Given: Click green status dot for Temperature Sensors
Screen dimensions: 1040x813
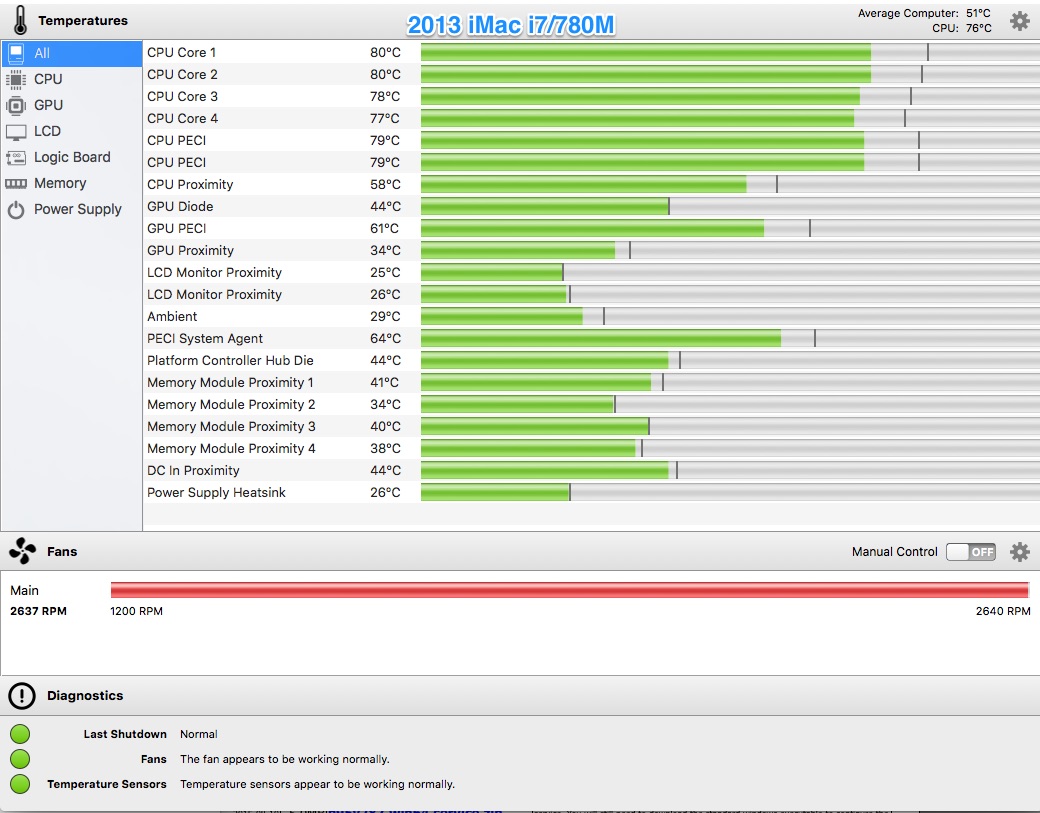Looking at the screenshot, I should (x=20, y=784).
